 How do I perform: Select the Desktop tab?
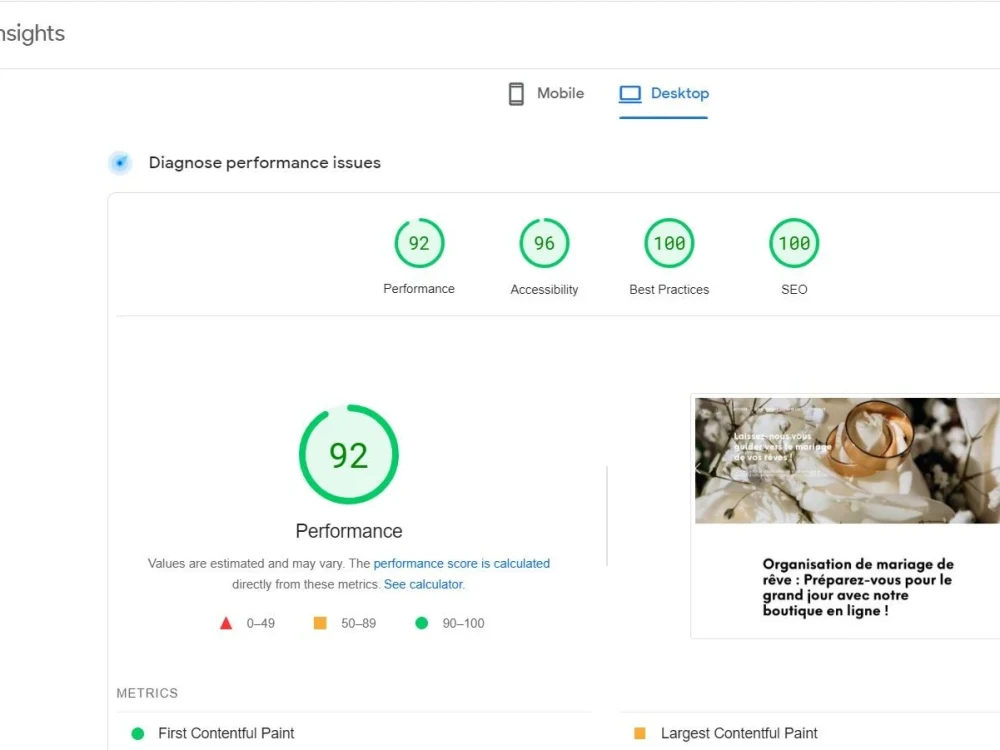663,94
